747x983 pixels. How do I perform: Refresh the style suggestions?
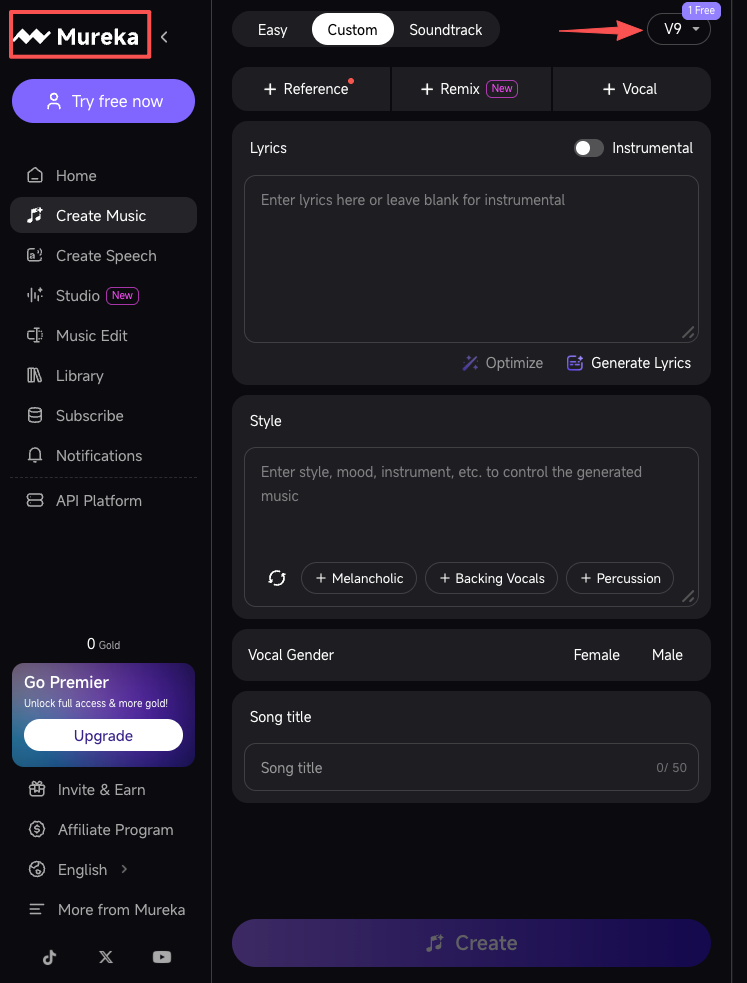pos(277,578)
